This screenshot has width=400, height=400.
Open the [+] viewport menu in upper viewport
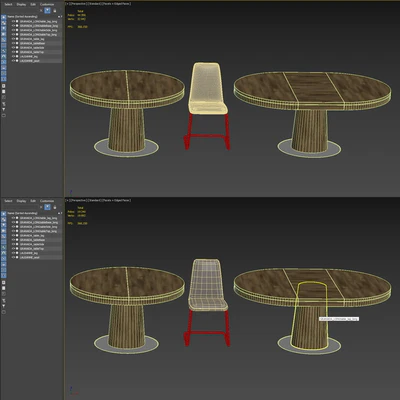(x=67, y=4)
